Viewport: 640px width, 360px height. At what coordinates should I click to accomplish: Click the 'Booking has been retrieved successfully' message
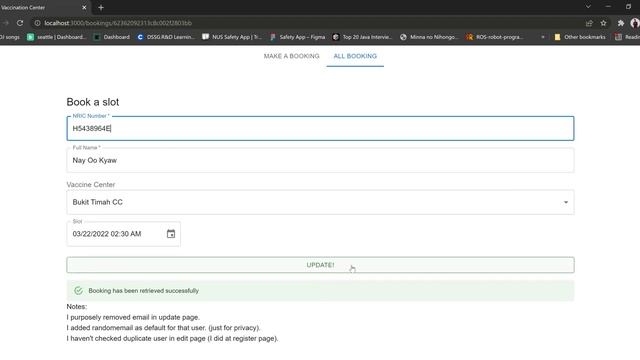144,291
